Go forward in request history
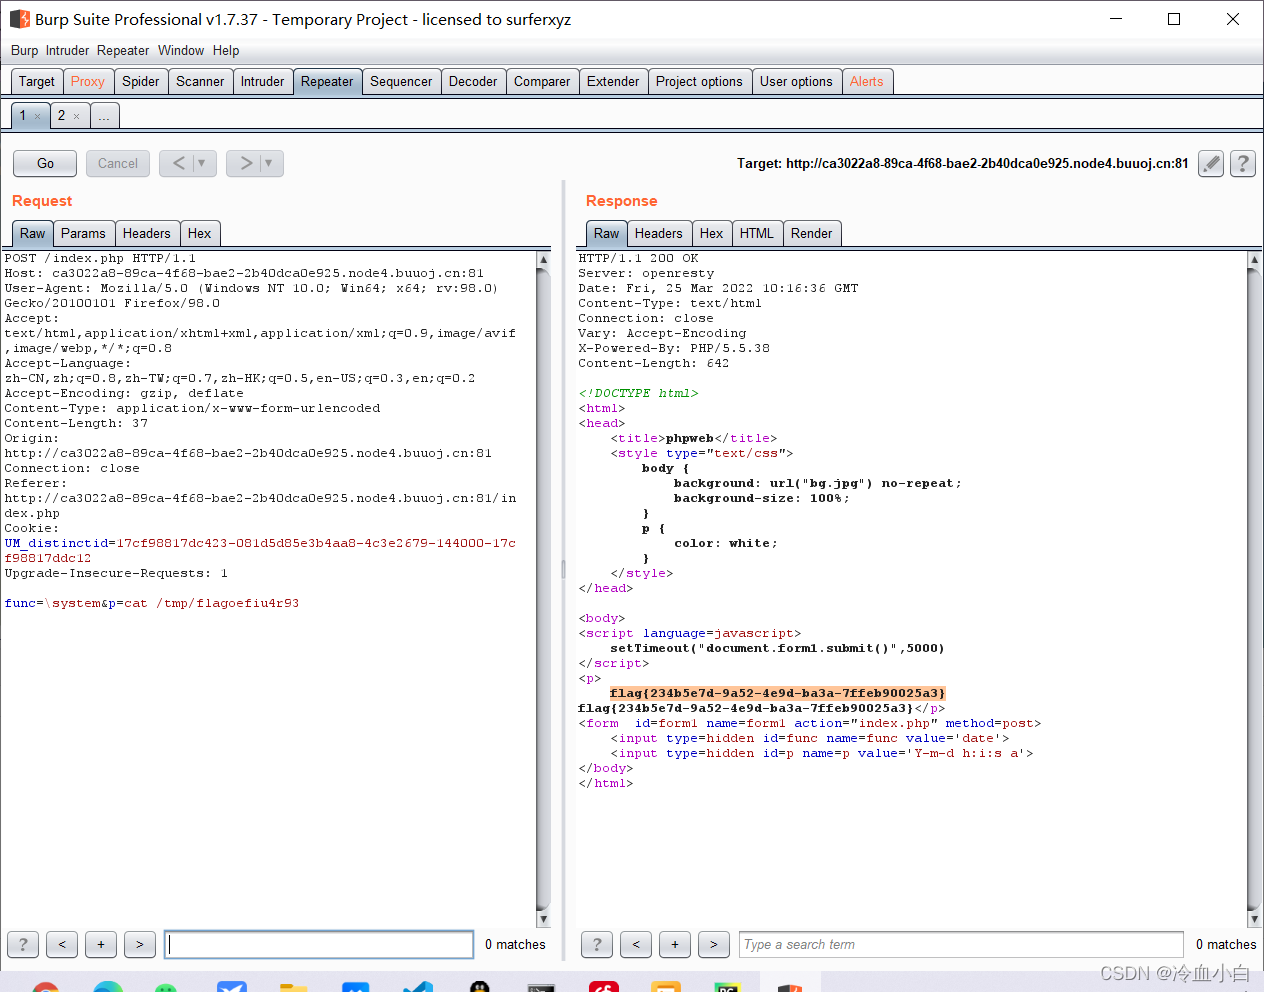The width and height of the screenshot is (1264, 992). coord(246,163)
